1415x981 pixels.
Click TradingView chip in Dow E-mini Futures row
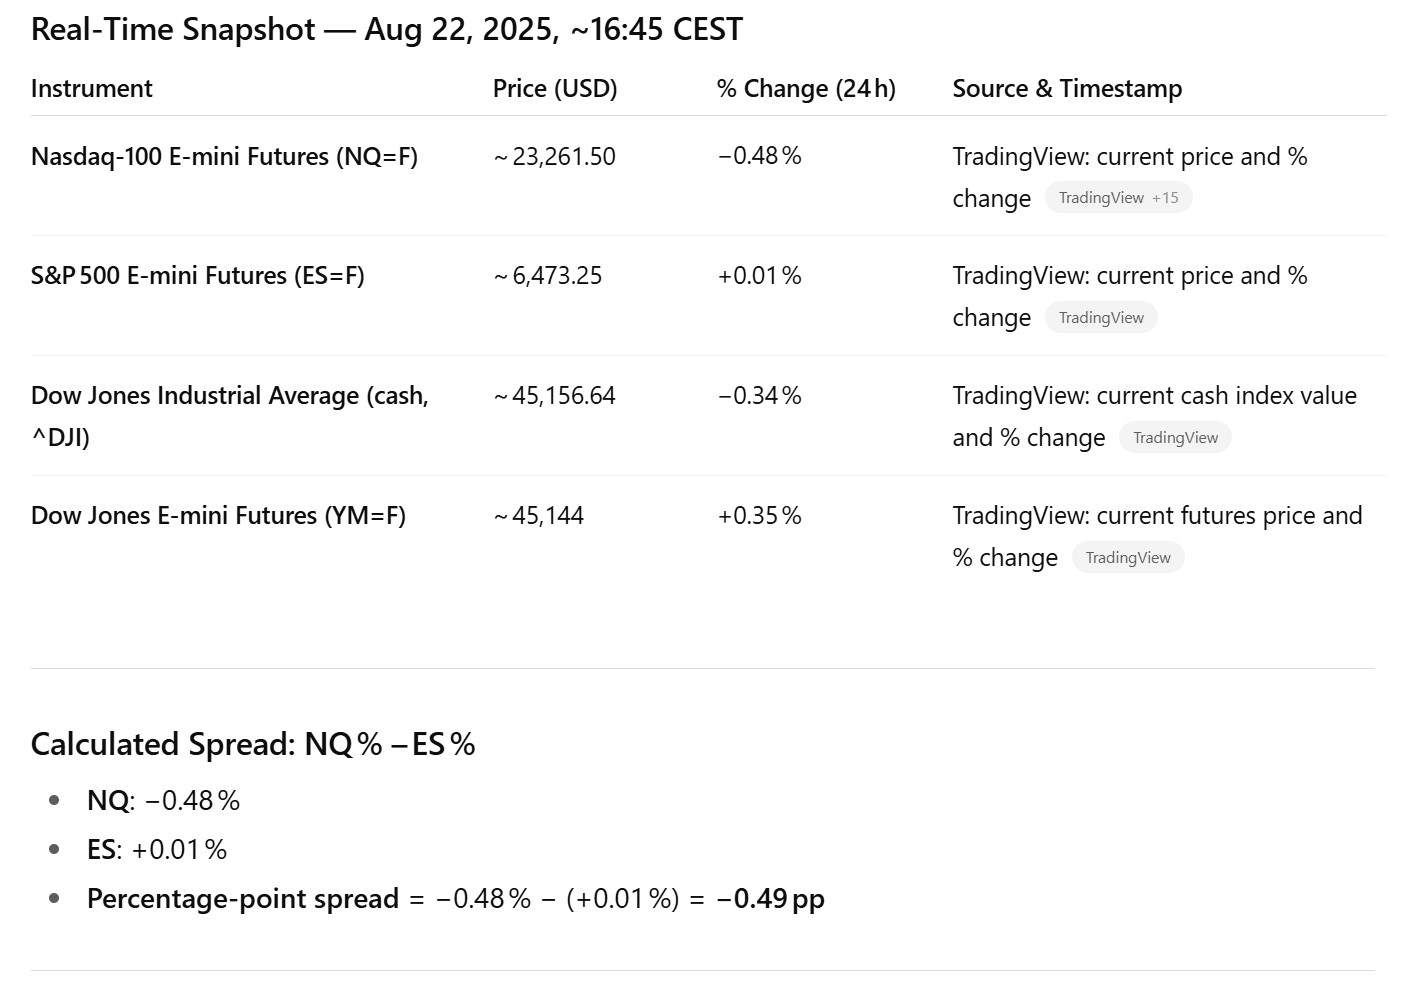click(1128, 558)
